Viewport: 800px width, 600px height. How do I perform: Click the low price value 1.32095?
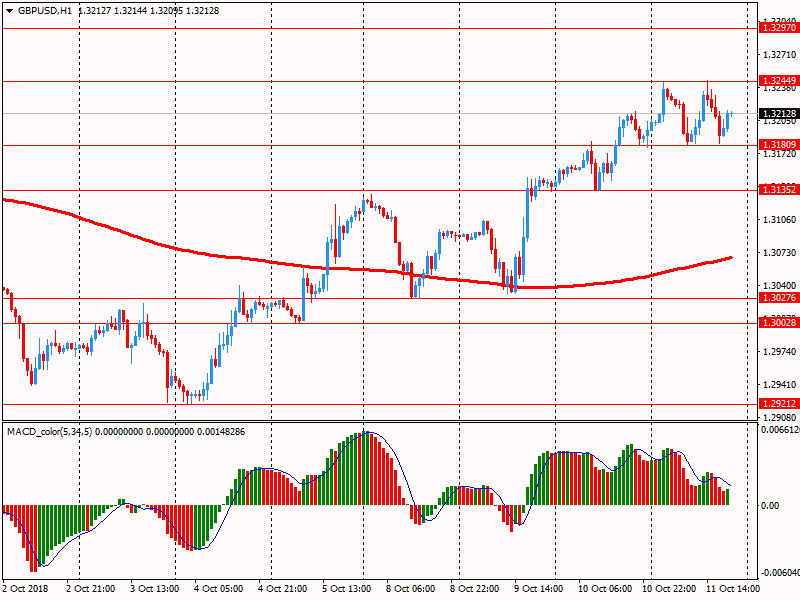click(166, 11)
